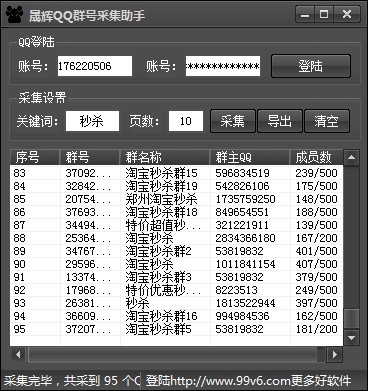The image size is (368, 391).
Task: Click group number 26381... in row 93
Action: (88, 303)
